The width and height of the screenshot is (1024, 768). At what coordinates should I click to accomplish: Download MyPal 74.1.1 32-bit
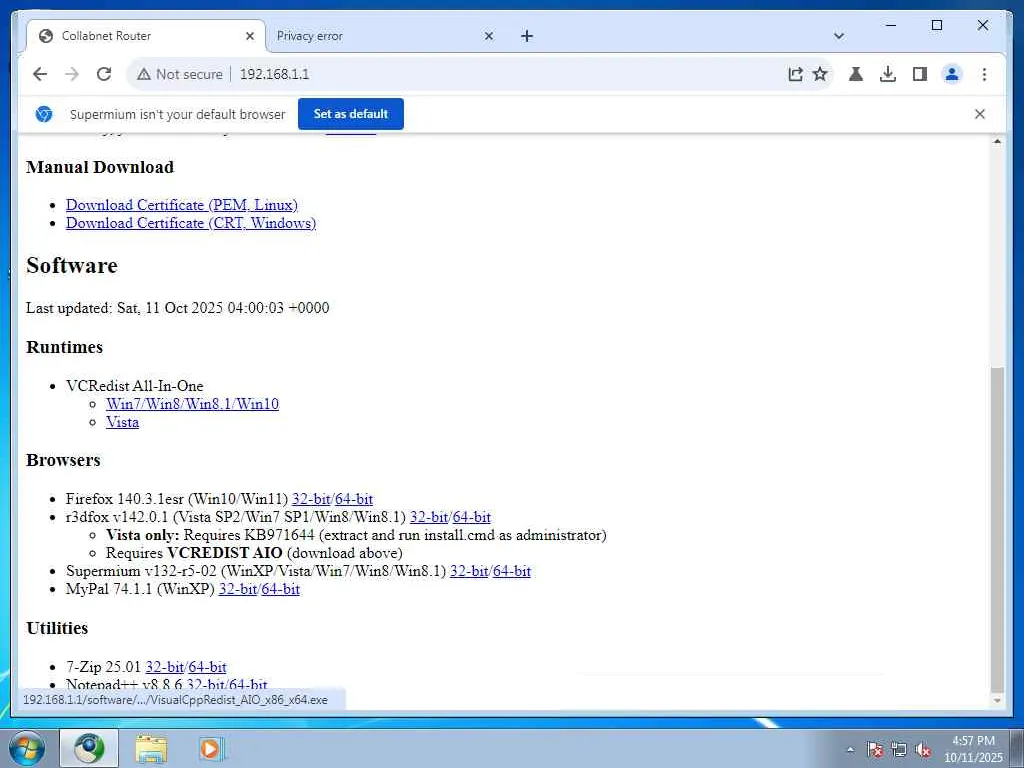coord(238,589)
